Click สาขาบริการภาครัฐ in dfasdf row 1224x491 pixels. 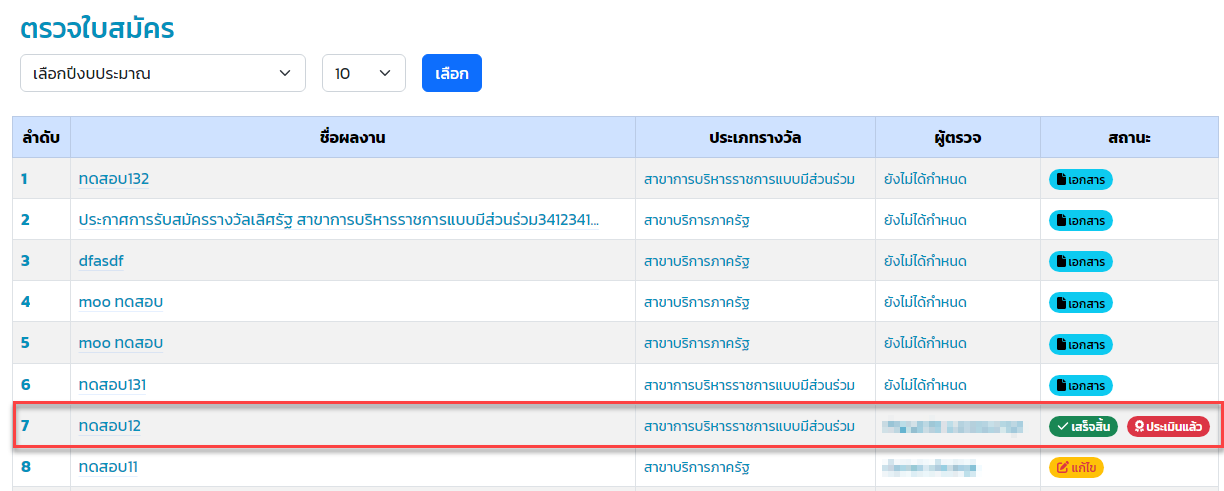(x=697, y=262)
